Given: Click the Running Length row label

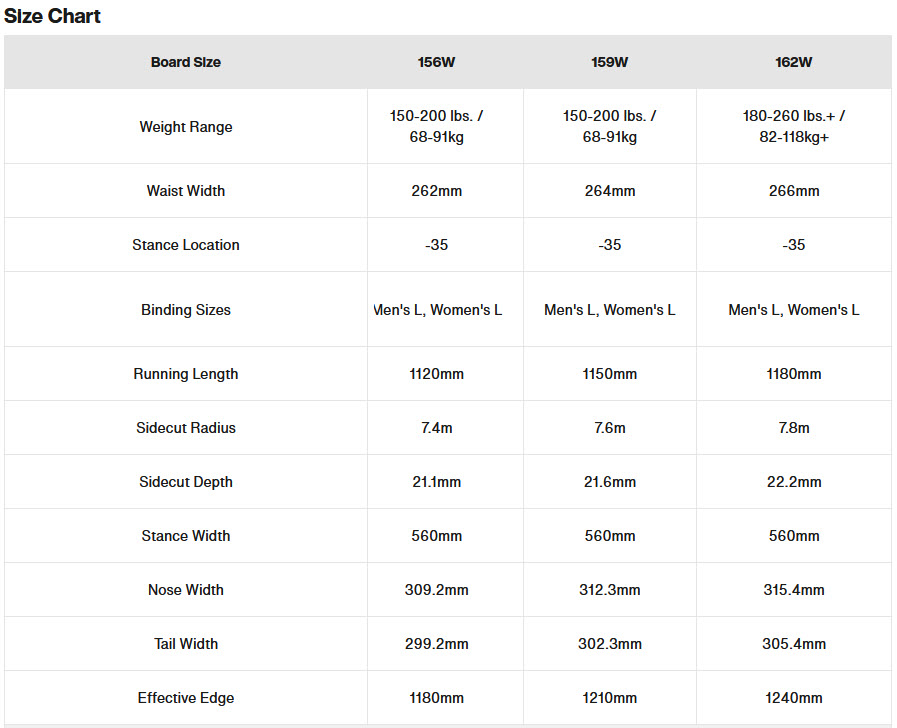Looking at the screenshot, I should [x=186, y=374].
